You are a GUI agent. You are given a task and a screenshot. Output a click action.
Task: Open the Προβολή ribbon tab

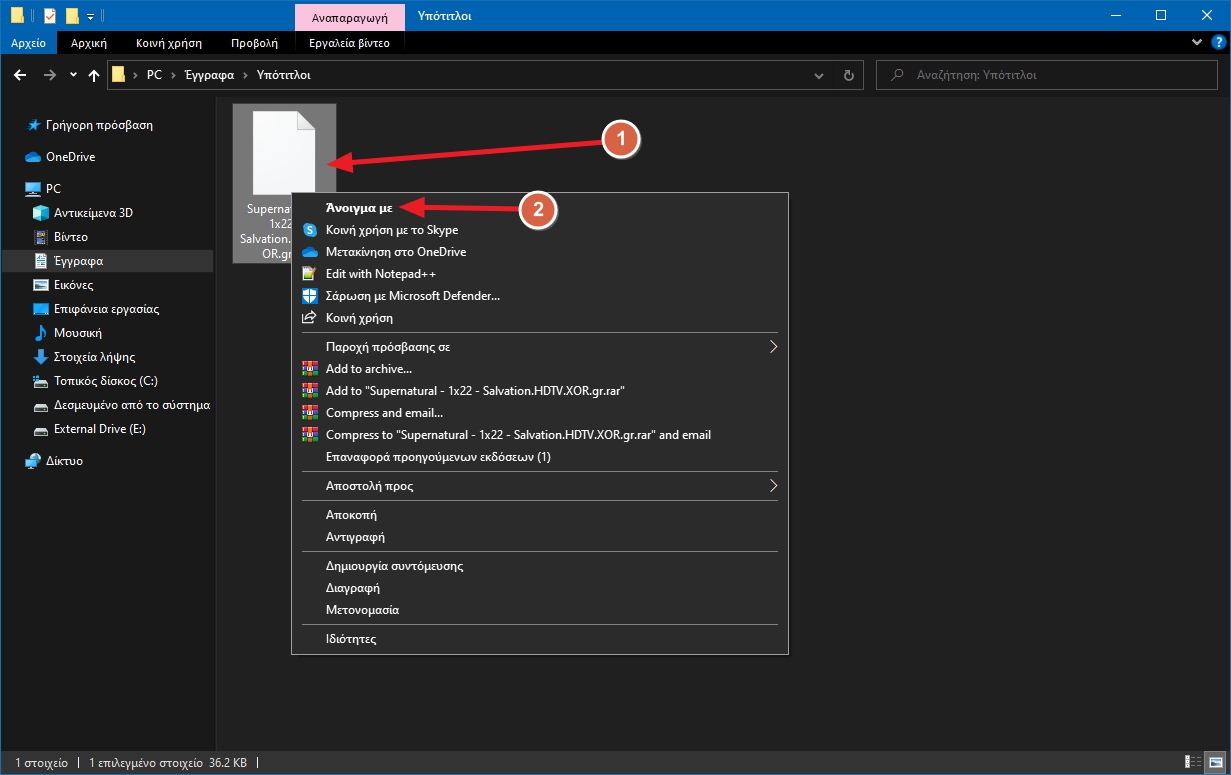(254, 43)
